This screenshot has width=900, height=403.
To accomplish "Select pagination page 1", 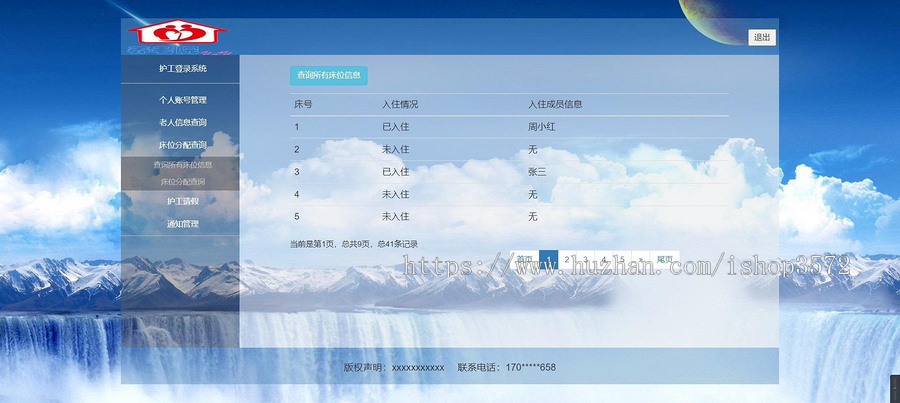I will coord(549,259).
